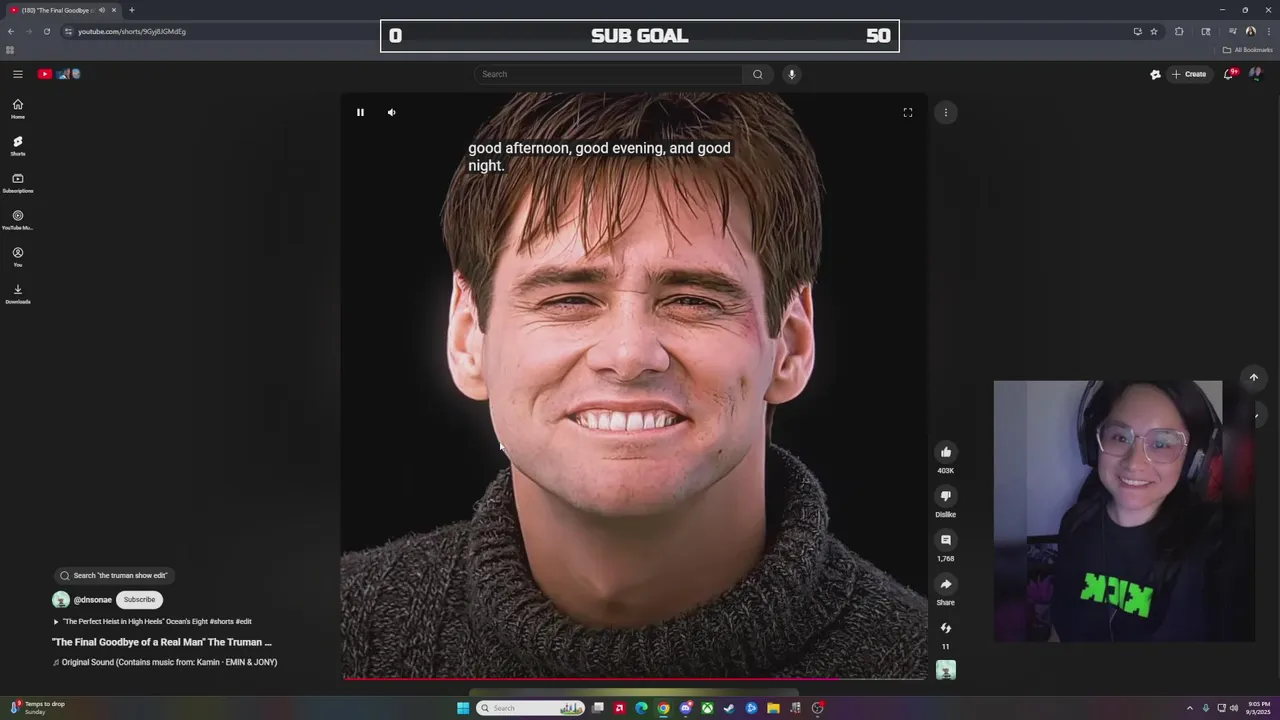Open the @dnsonae channel link
This screenshot has width=1280, height=720.
(x=92, y=600)
